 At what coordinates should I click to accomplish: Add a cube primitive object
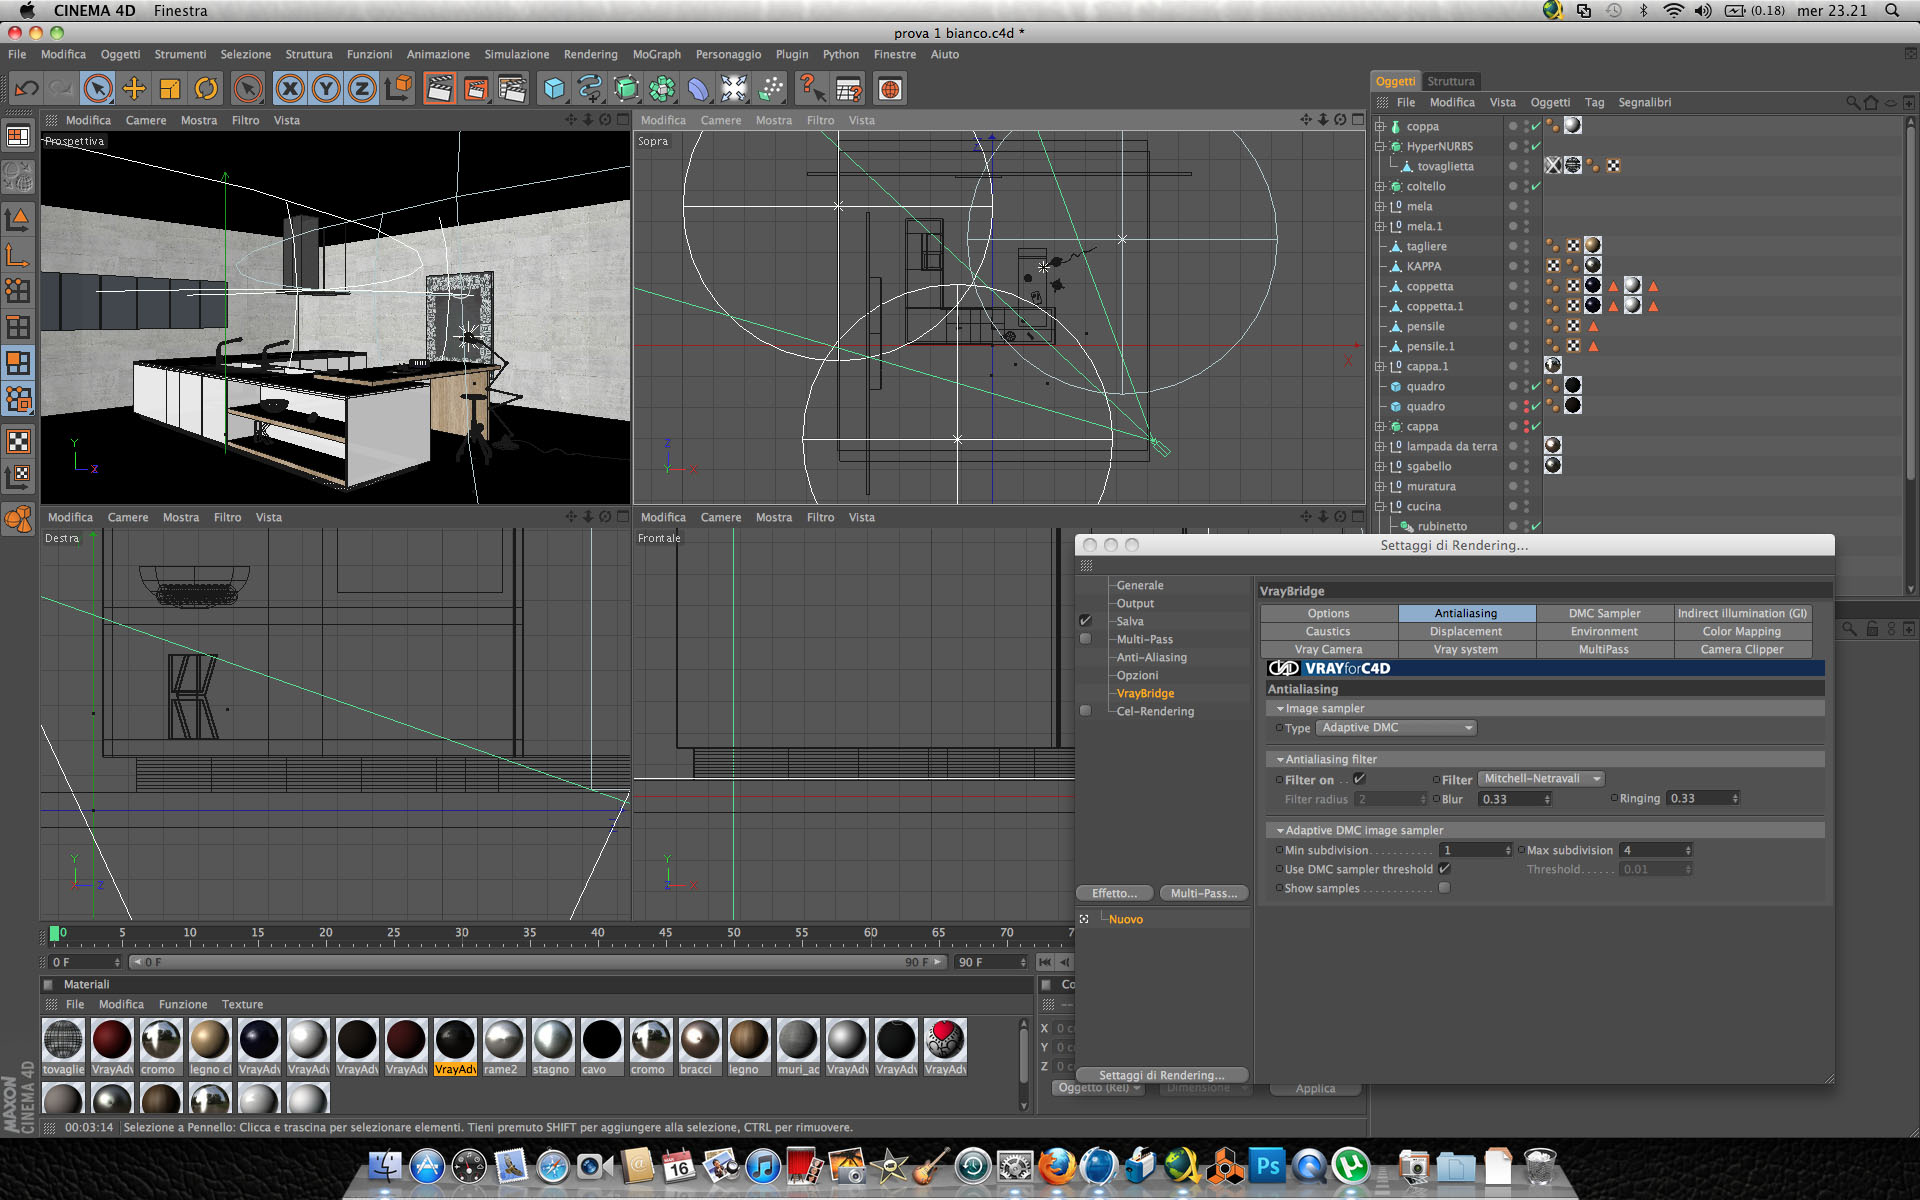pyautogui.click(x=553, y=89)
